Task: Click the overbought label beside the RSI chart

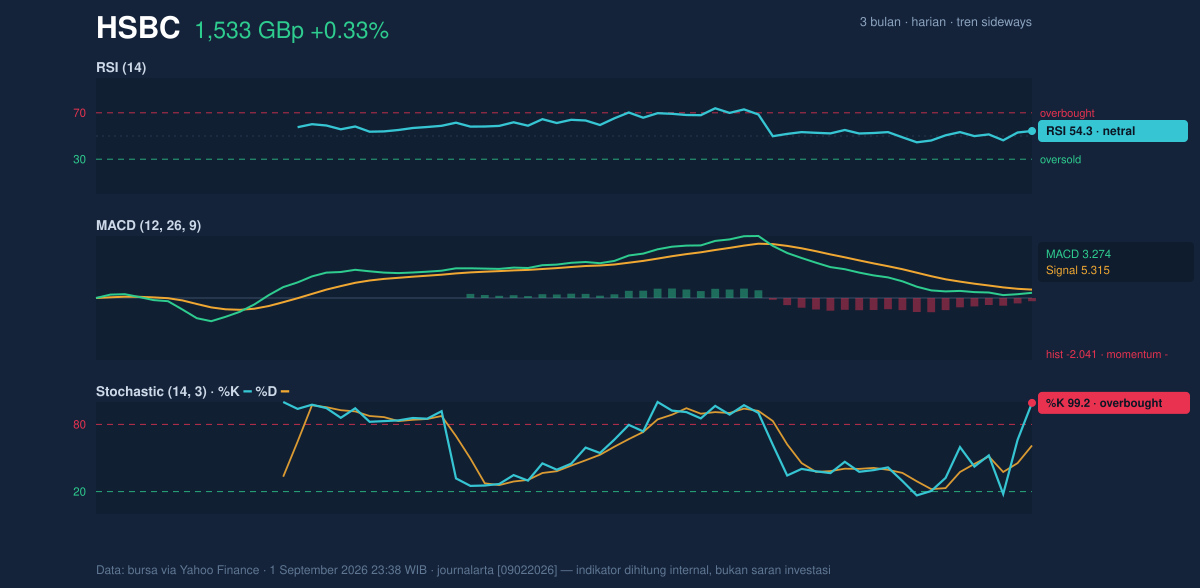Action: (1067, 113)
